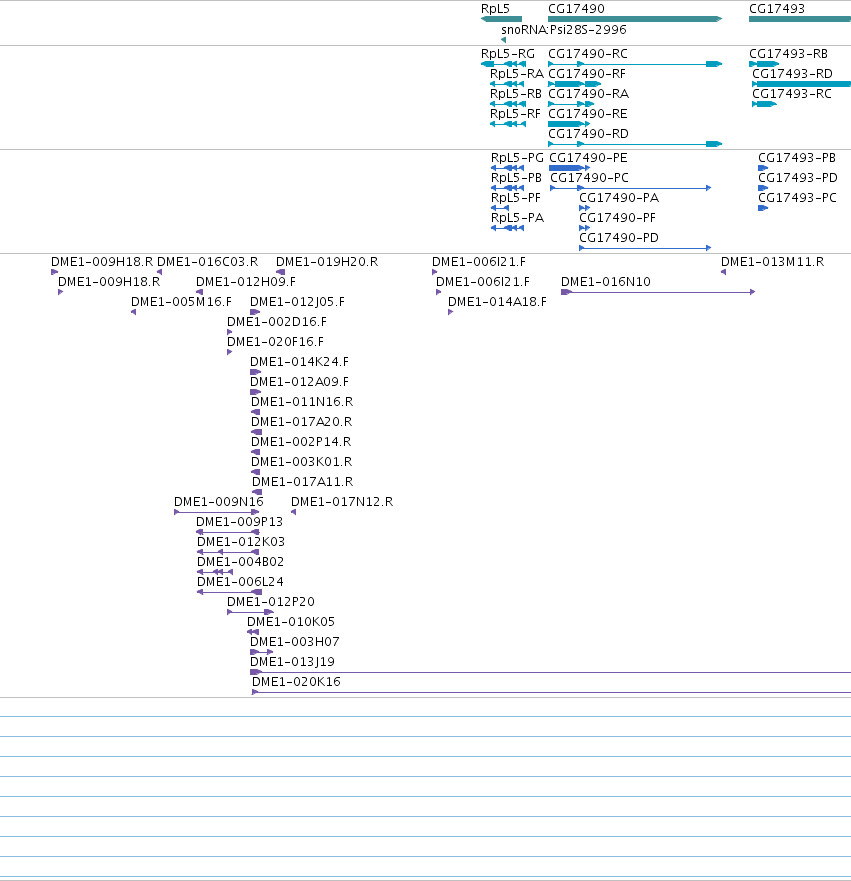Viewport: 851px width, 881px height.
Task: Select cDNA DME1-009N16
Action: coord(217,512)
